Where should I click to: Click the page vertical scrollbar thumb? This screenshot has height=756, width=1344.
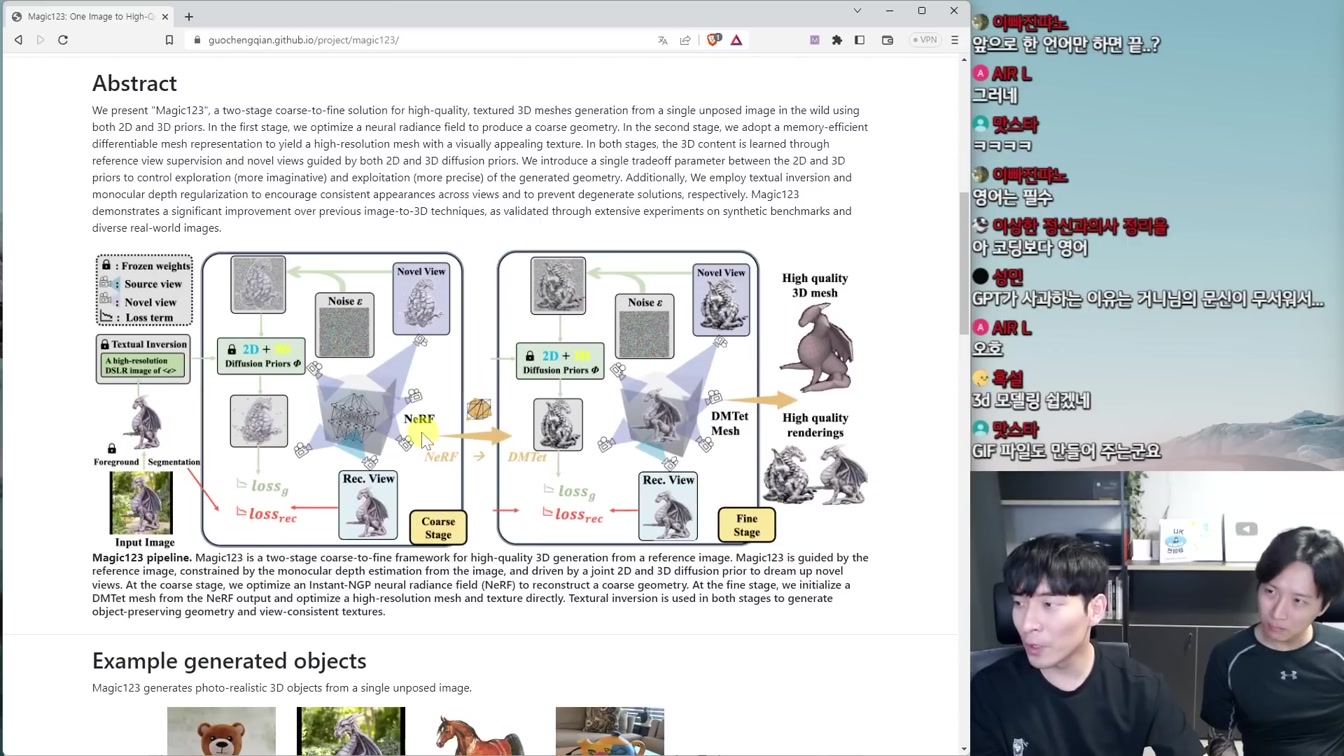964,262
